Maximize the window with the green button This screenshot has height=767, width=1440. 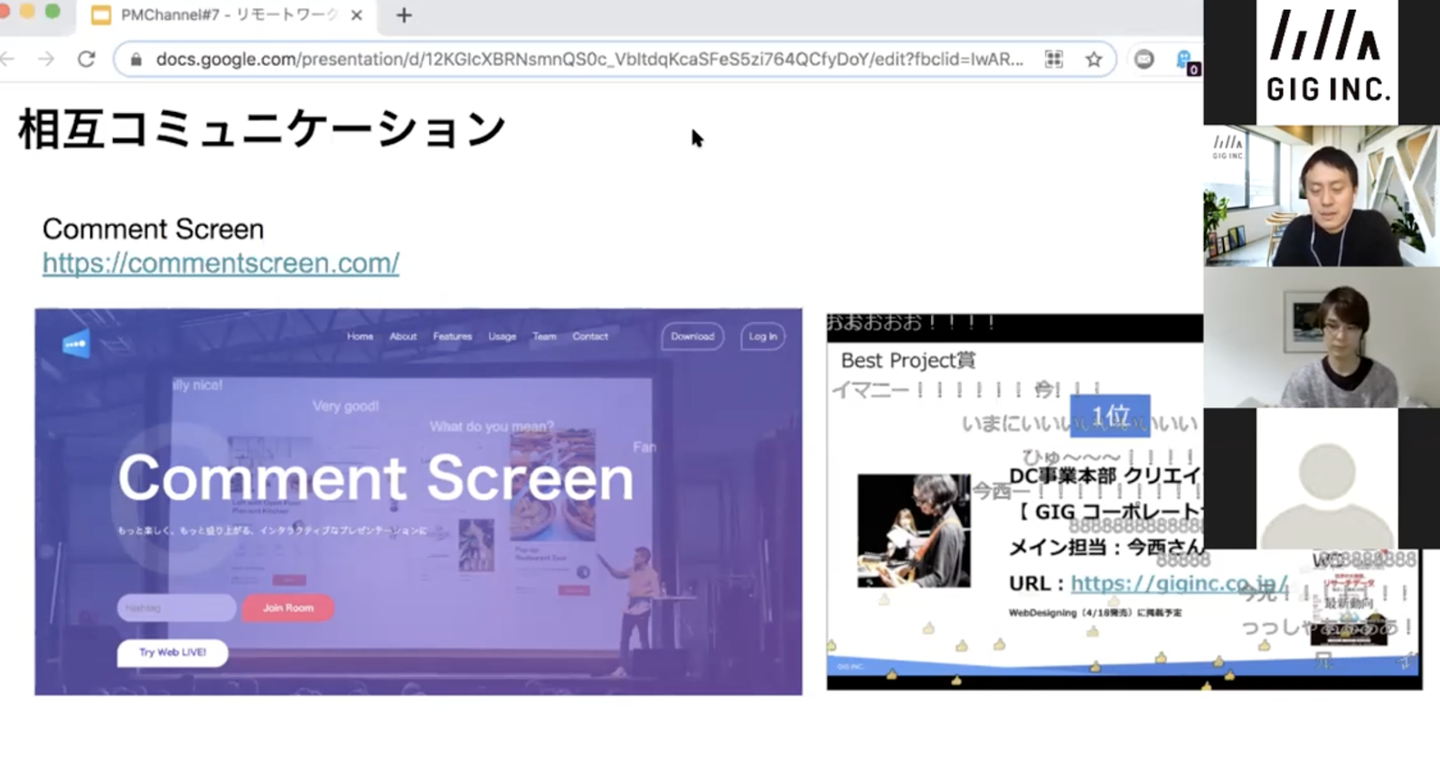click(53, 11)
